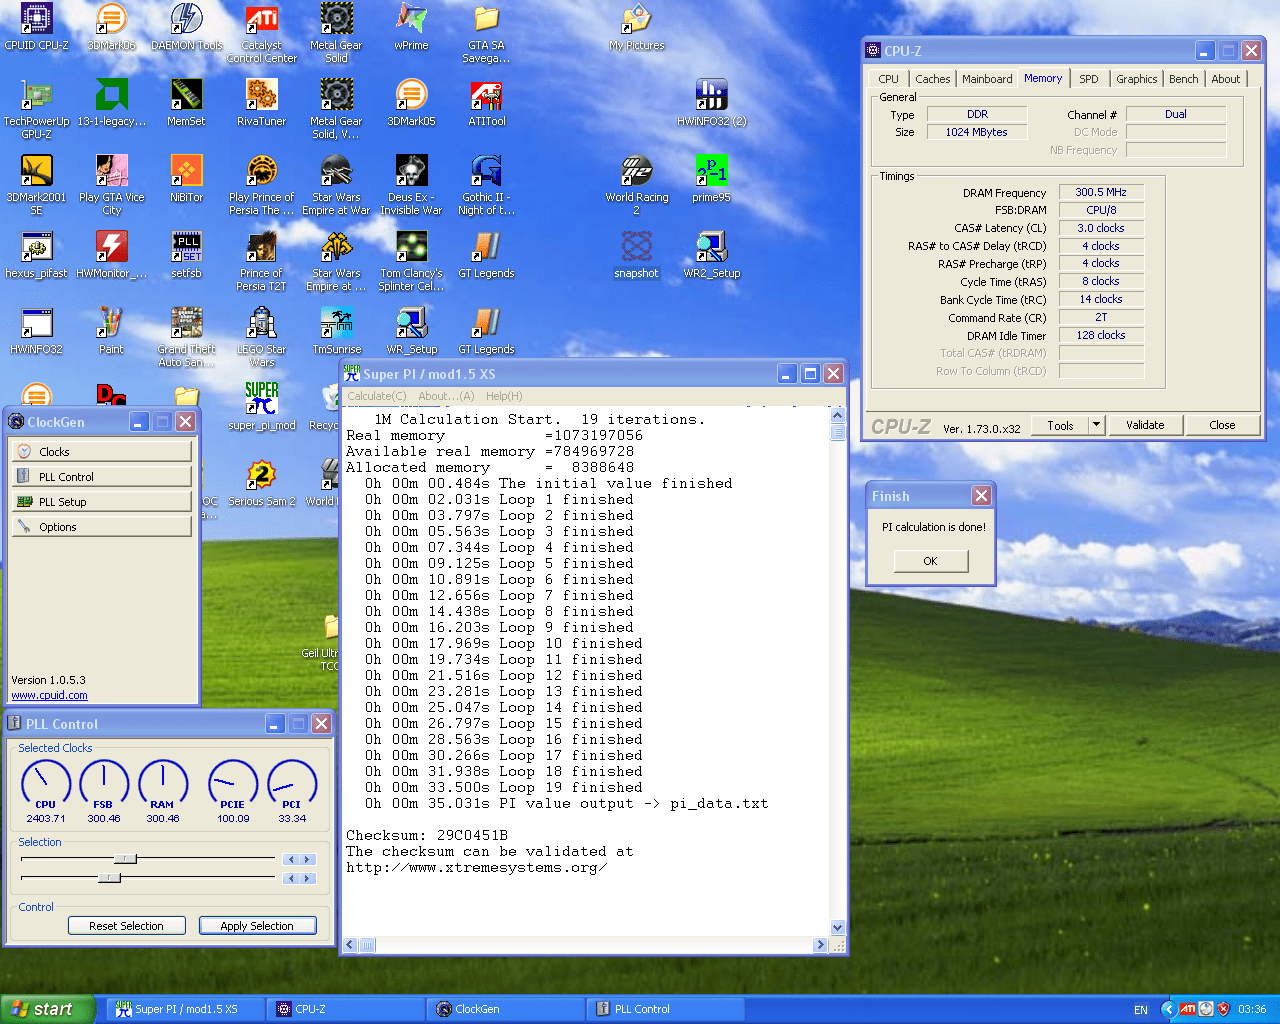1280x1024 pixels.
Task: Open the RivaTuner desktop icon
Action: tap(262, 104)
